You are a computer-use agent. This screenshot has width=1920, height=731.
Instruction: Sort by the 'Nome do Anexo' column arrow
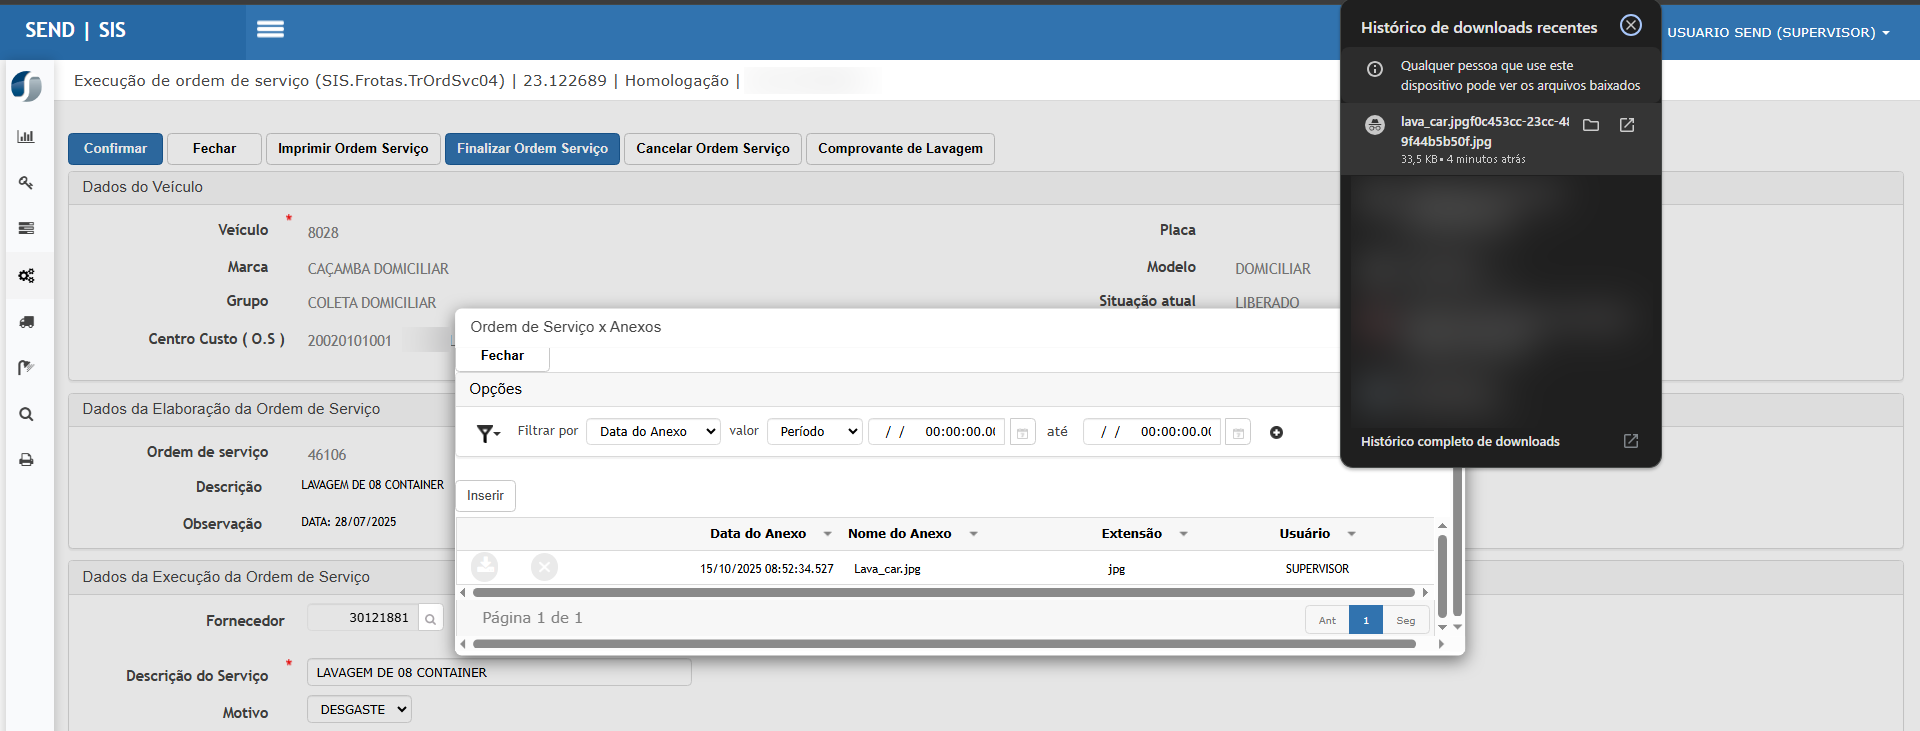click(973, 534)
